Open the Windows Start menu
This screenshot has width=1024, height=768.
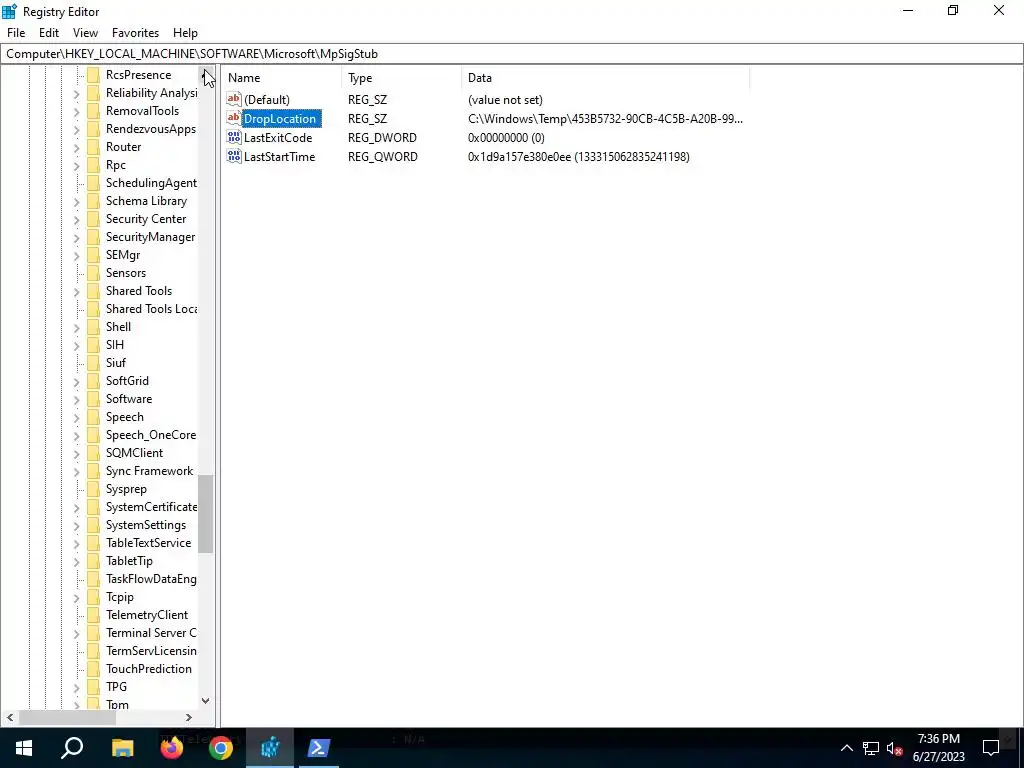pos(24,748)
